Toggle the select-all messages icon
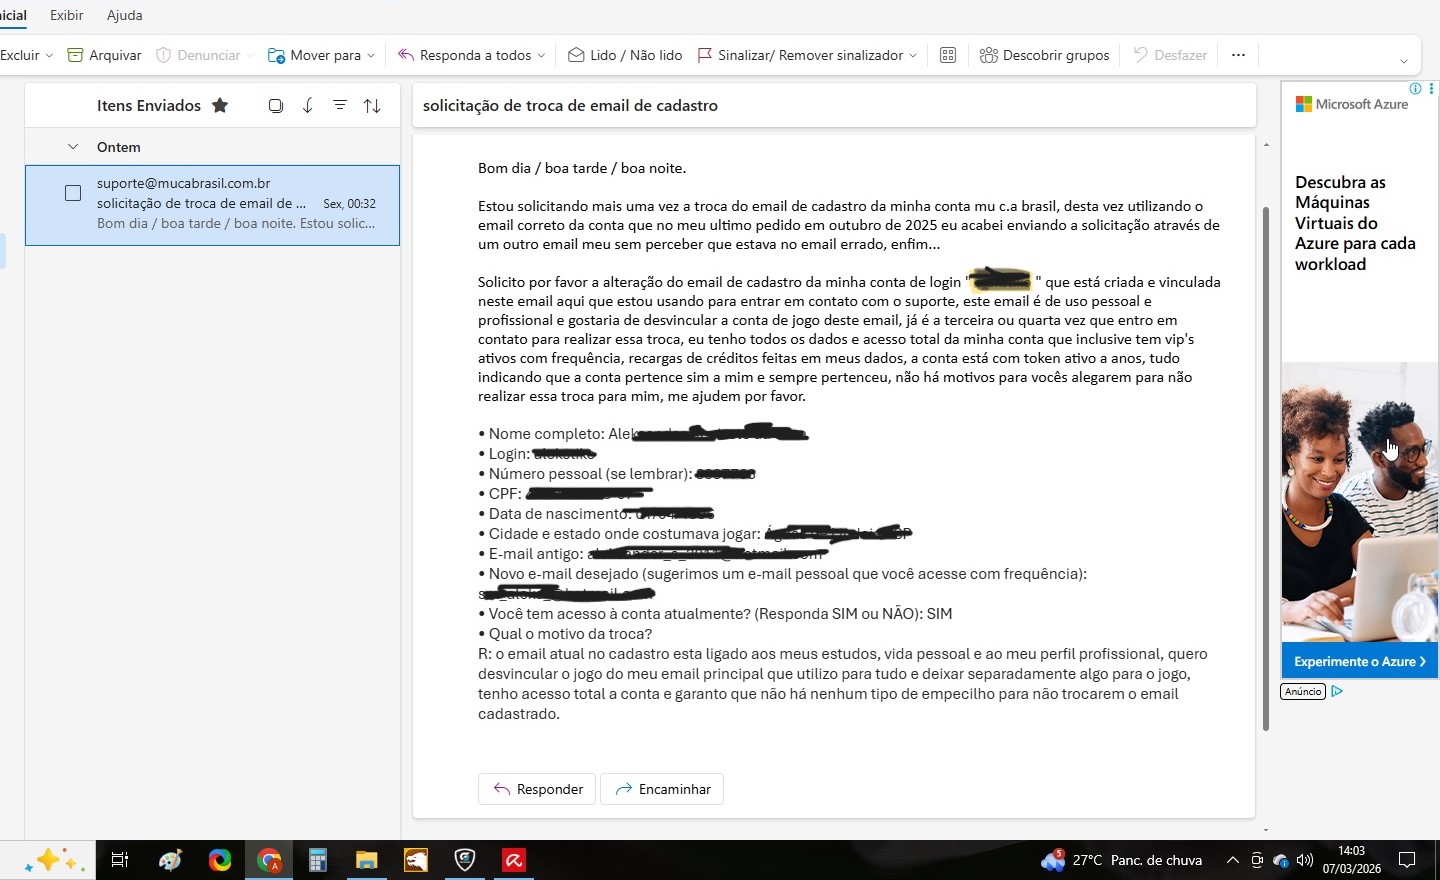Screen dimensions: 1440x880 tap(276, 105)
